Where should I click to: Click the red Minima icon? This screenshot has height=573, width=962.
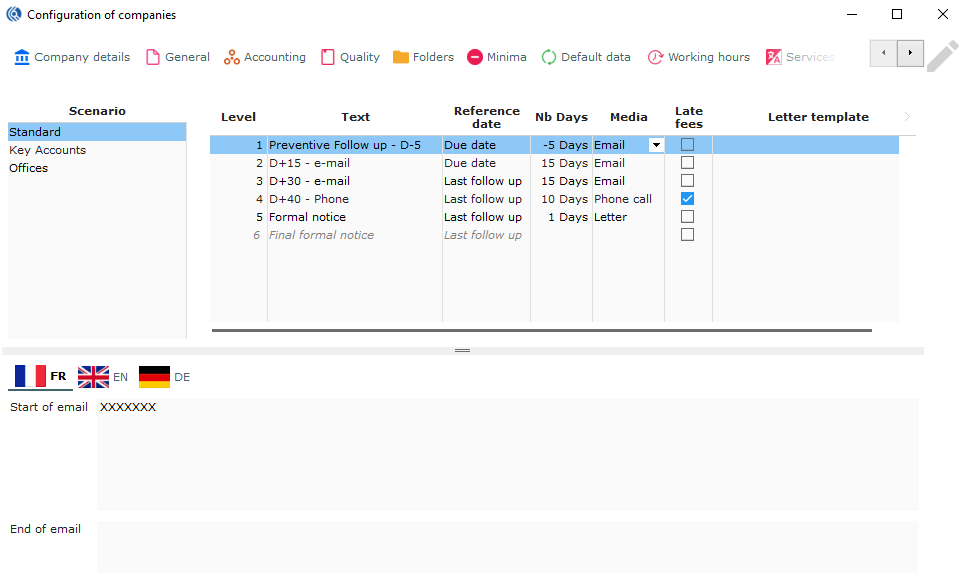coord(475,57)
